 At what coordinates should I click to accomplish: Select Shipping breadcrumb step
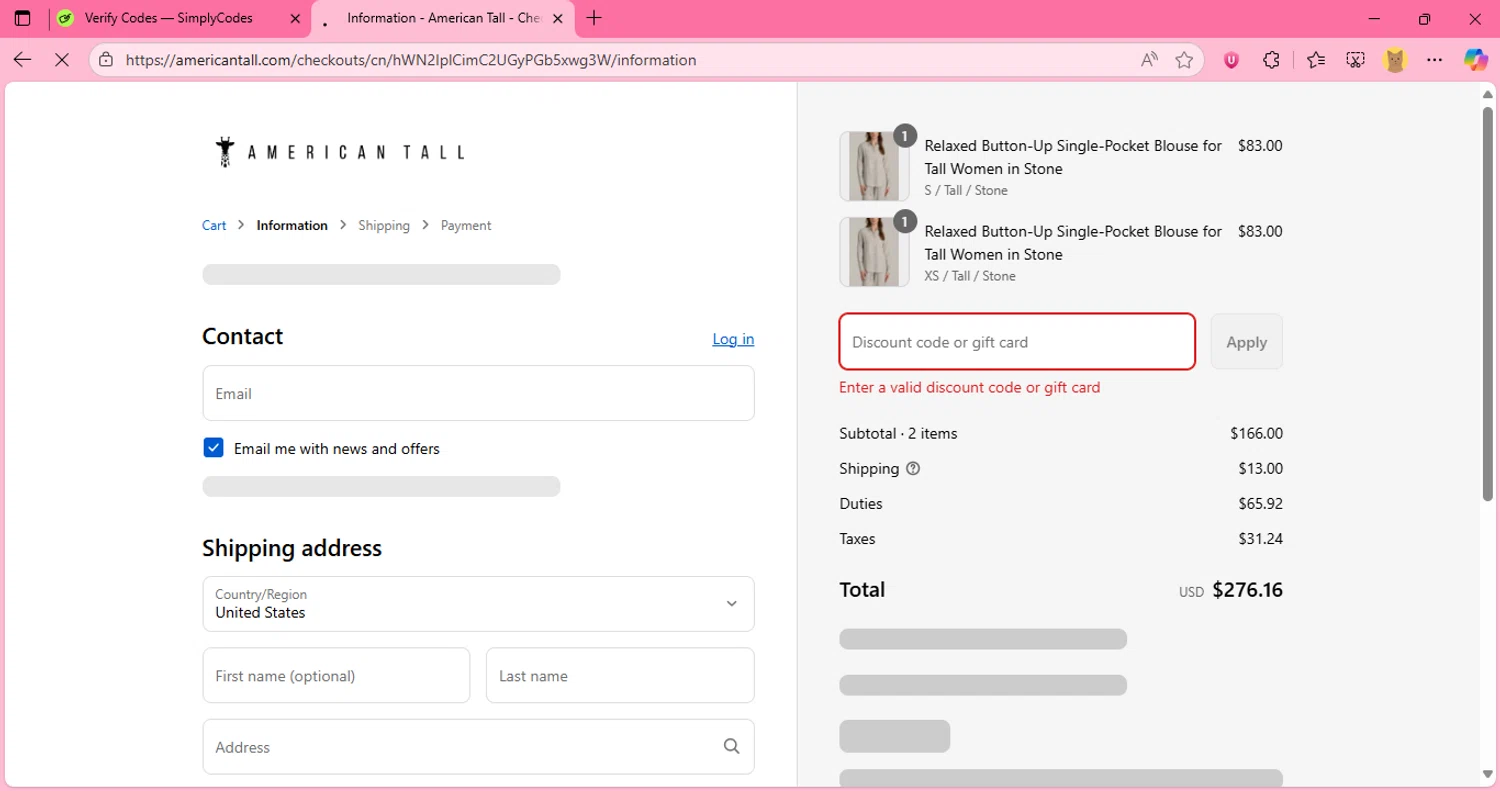384,225
